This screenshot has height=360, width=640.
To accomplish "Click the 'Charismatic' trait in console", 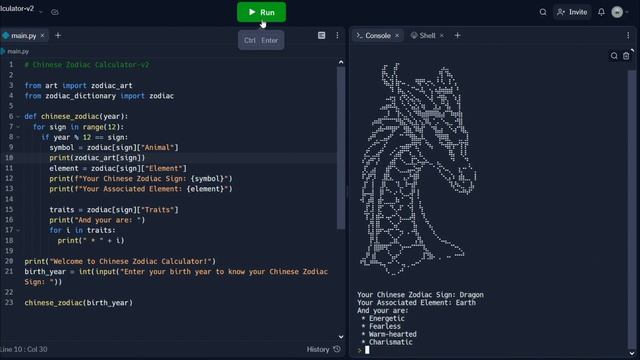I will pos(391,342).
